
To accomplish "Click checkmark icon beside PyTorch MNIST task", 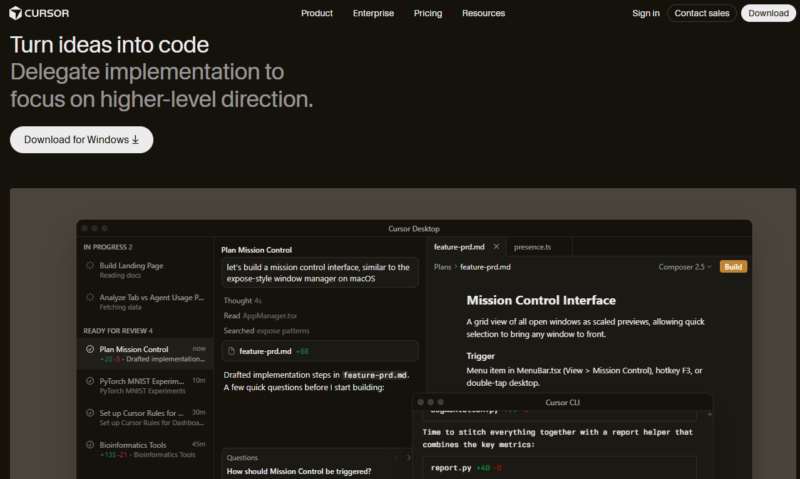I will pos(90,381).
